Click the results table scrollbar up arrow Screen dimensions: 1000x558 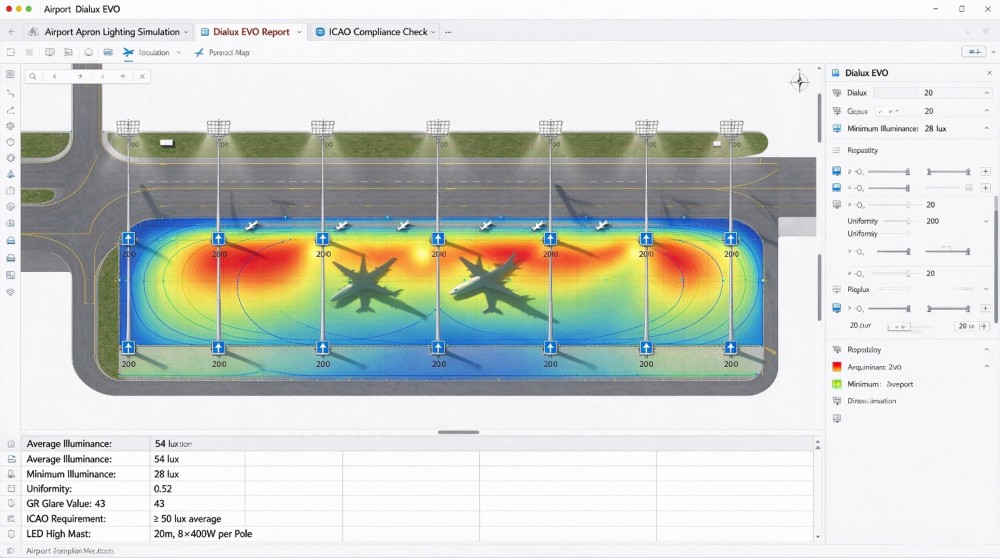818,443
